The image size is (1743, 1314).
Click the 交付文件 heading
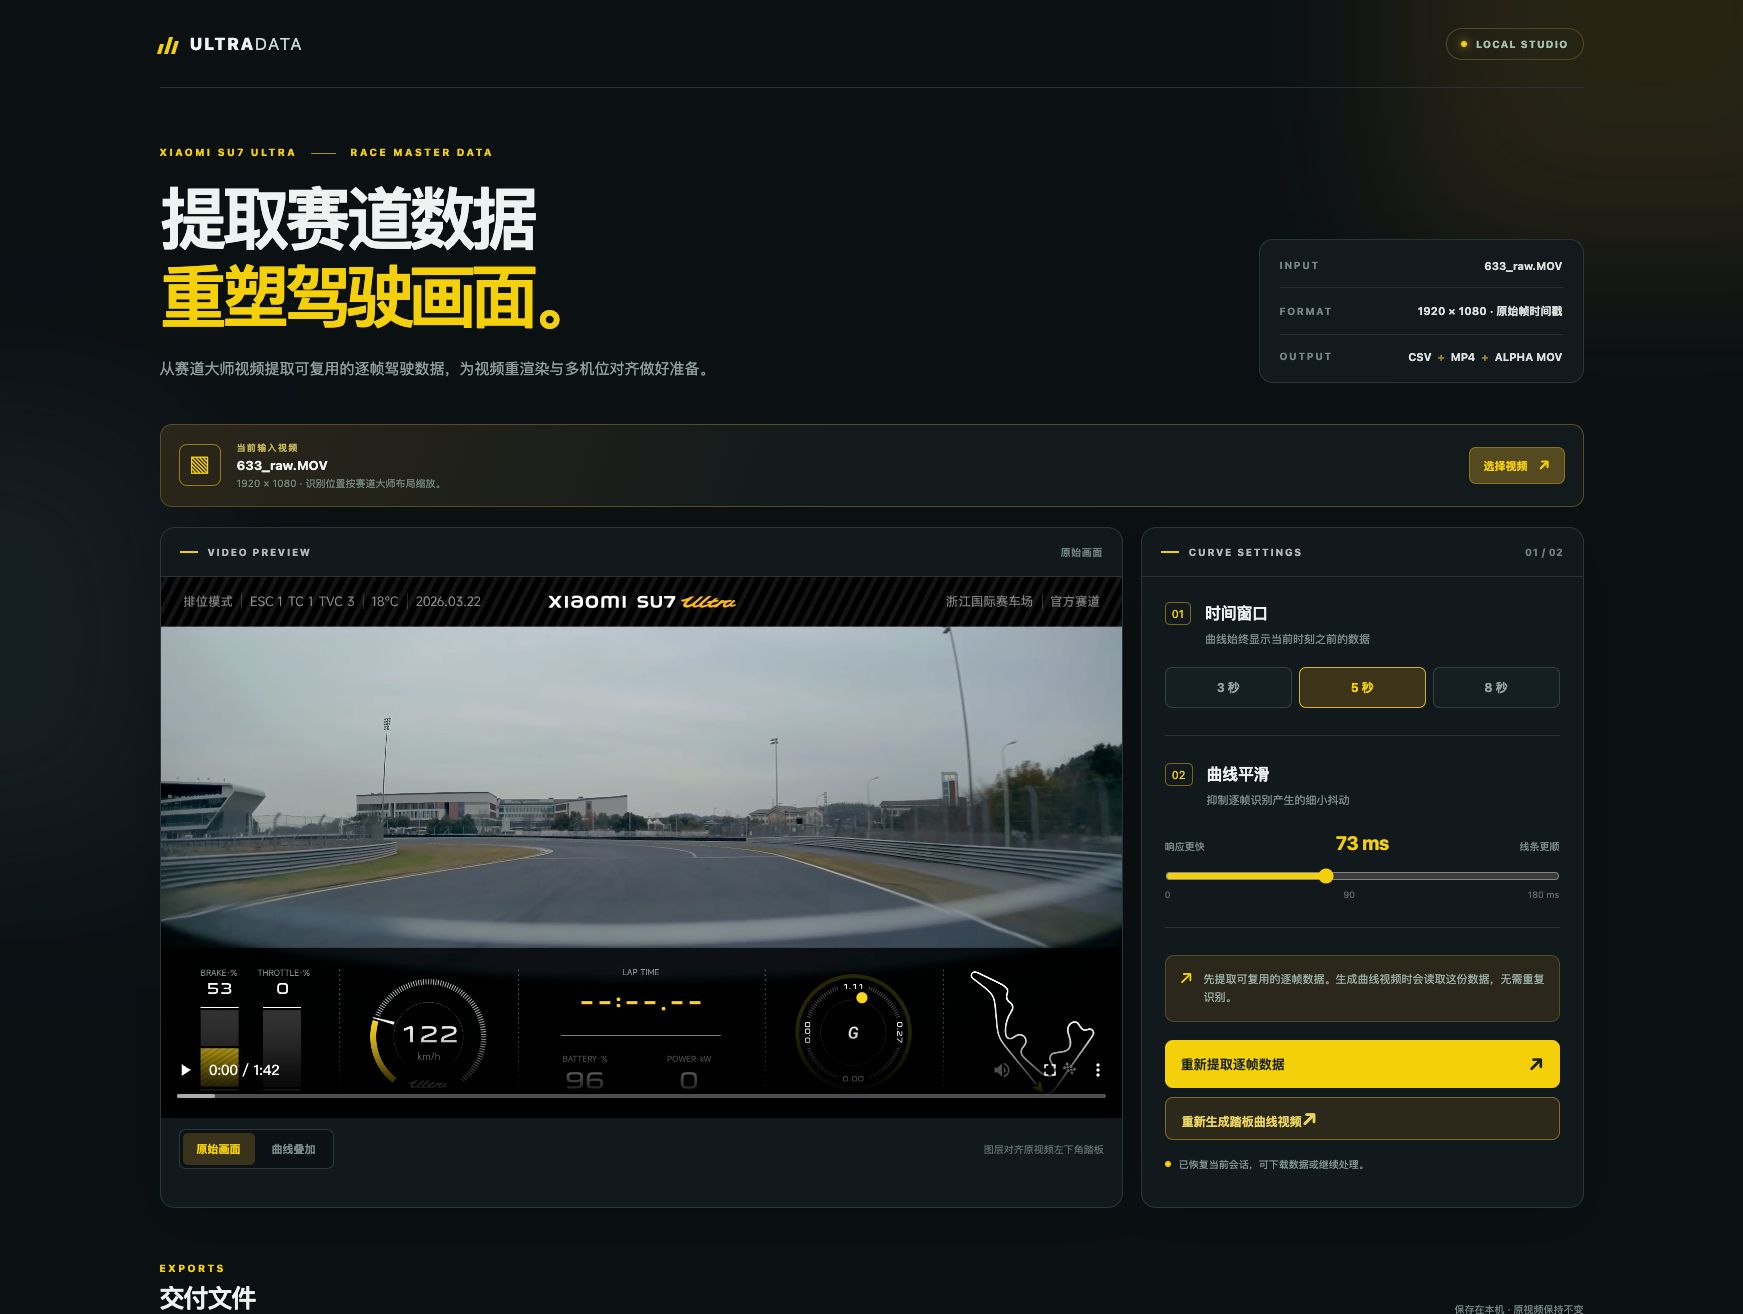pos(207,1298)
